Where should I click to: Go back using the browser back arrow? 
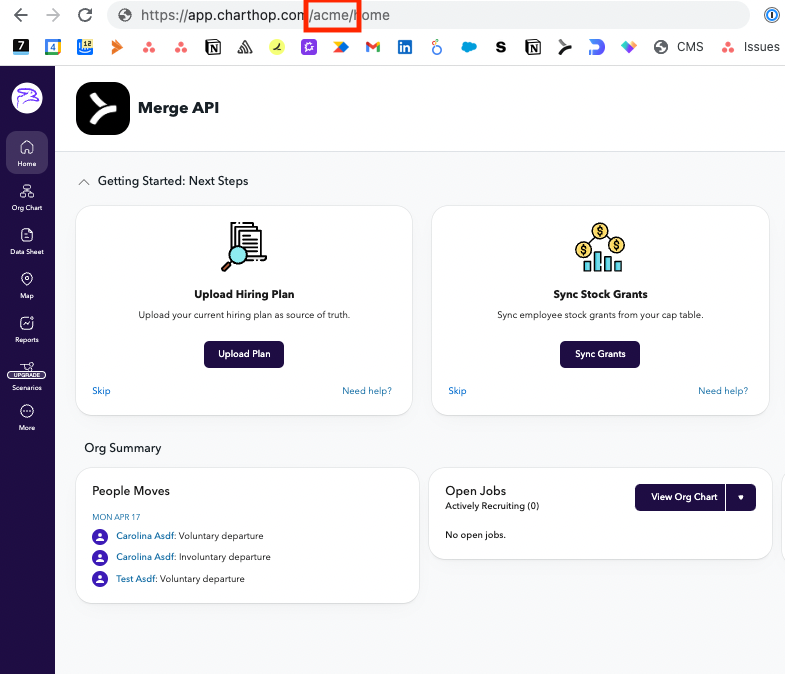coord(21,15)
